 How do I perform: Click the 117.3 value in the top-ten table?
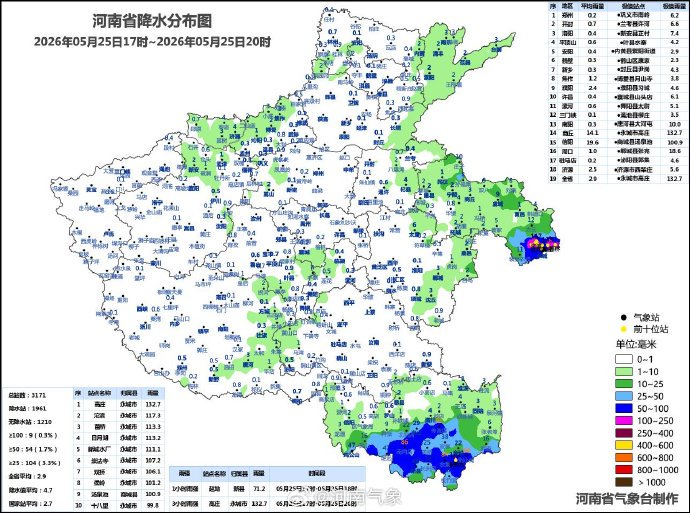pos(153,415)
